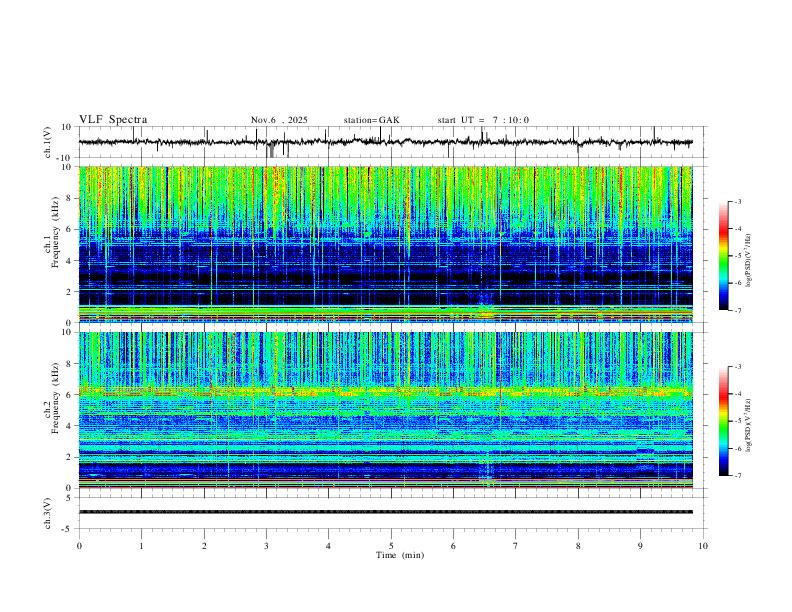Image resolution: width=792 pixels, height=612 pixels.
Task: Click time axis tick label "10" at the end
Action: click(703, 546)
